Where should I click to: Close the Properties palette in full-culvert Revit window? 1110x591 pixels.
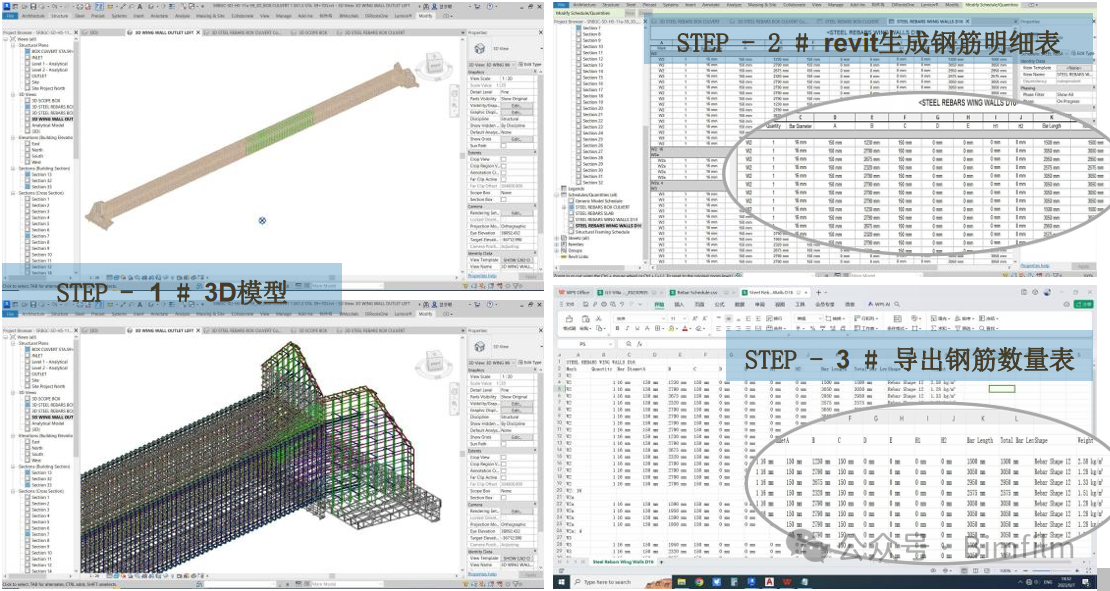539,33
